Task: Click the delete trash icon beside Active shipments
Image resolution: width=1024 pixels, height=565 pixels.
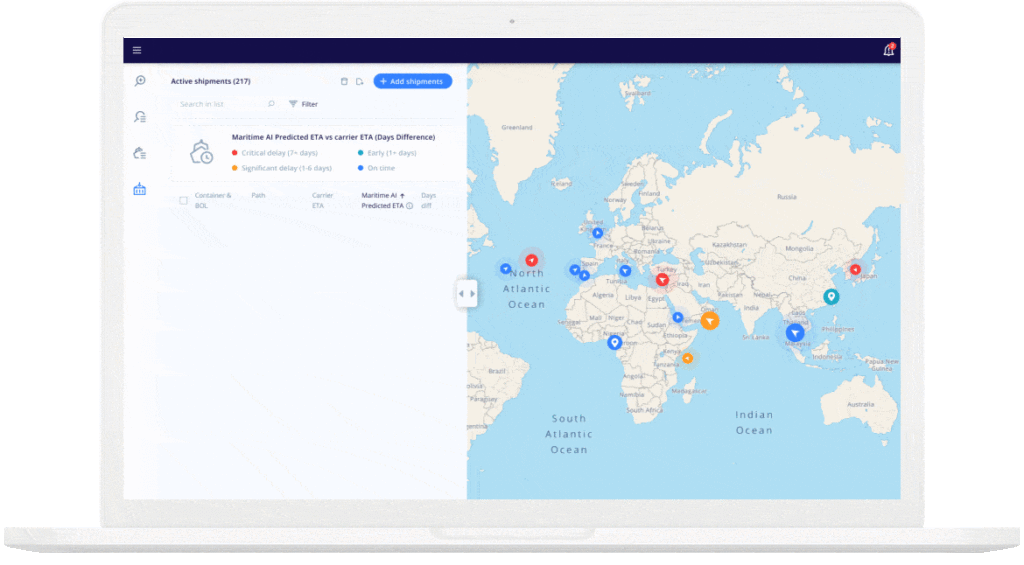Action: click(344, 81)
